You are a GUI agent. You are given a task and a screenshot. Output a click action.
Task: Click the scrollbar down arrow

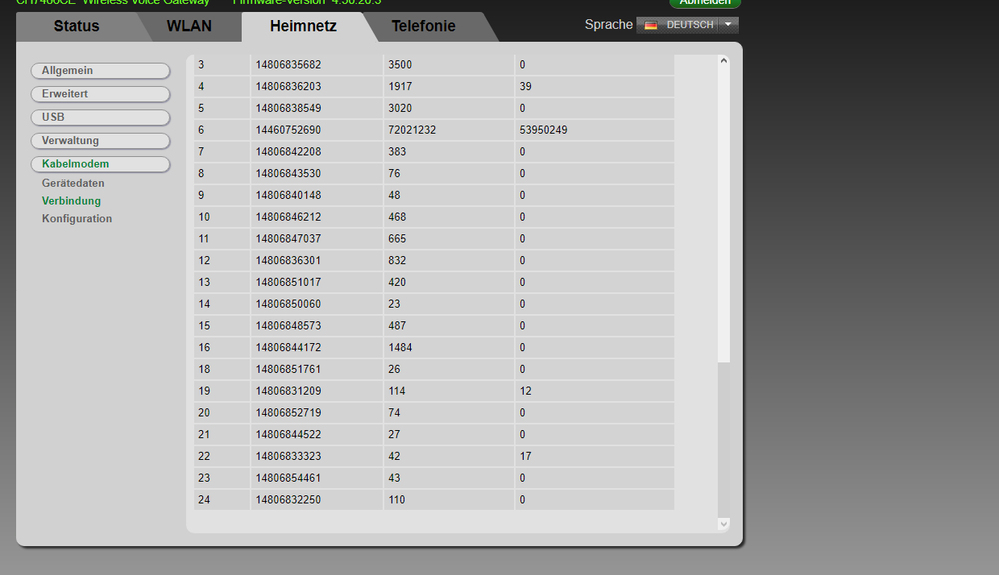click(x=724, y=524)
